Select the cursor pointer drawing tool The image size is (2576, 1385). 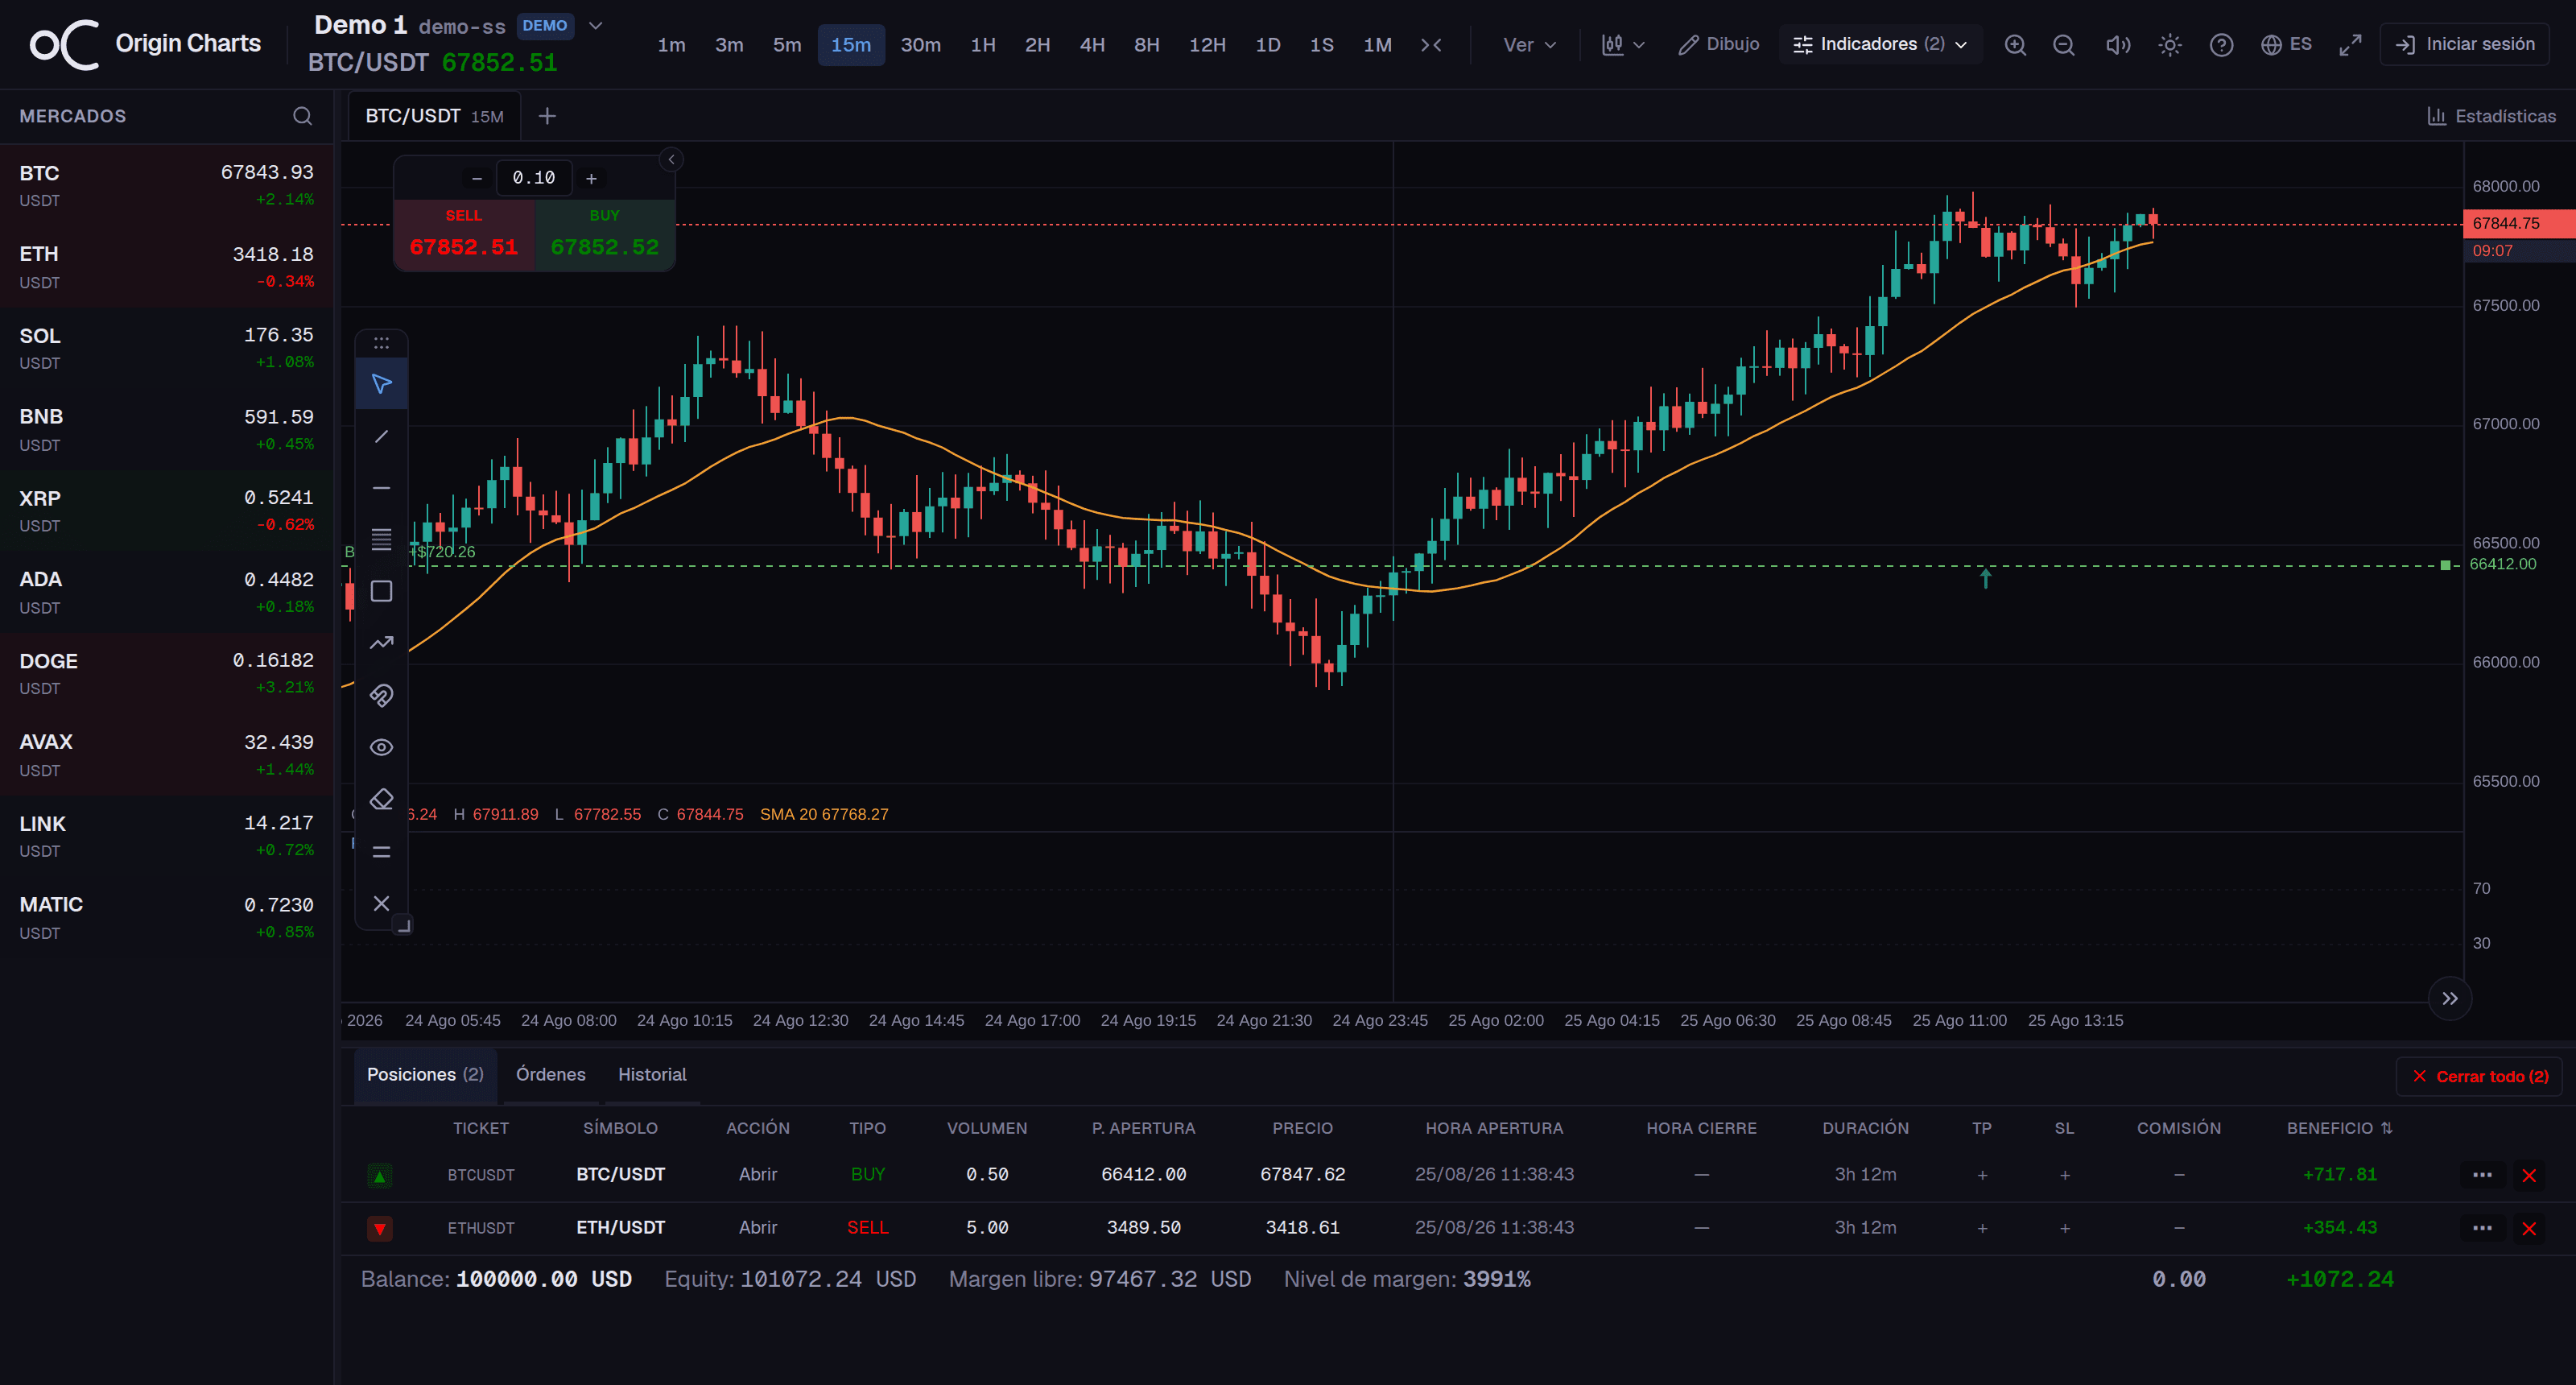pos(381,384)
